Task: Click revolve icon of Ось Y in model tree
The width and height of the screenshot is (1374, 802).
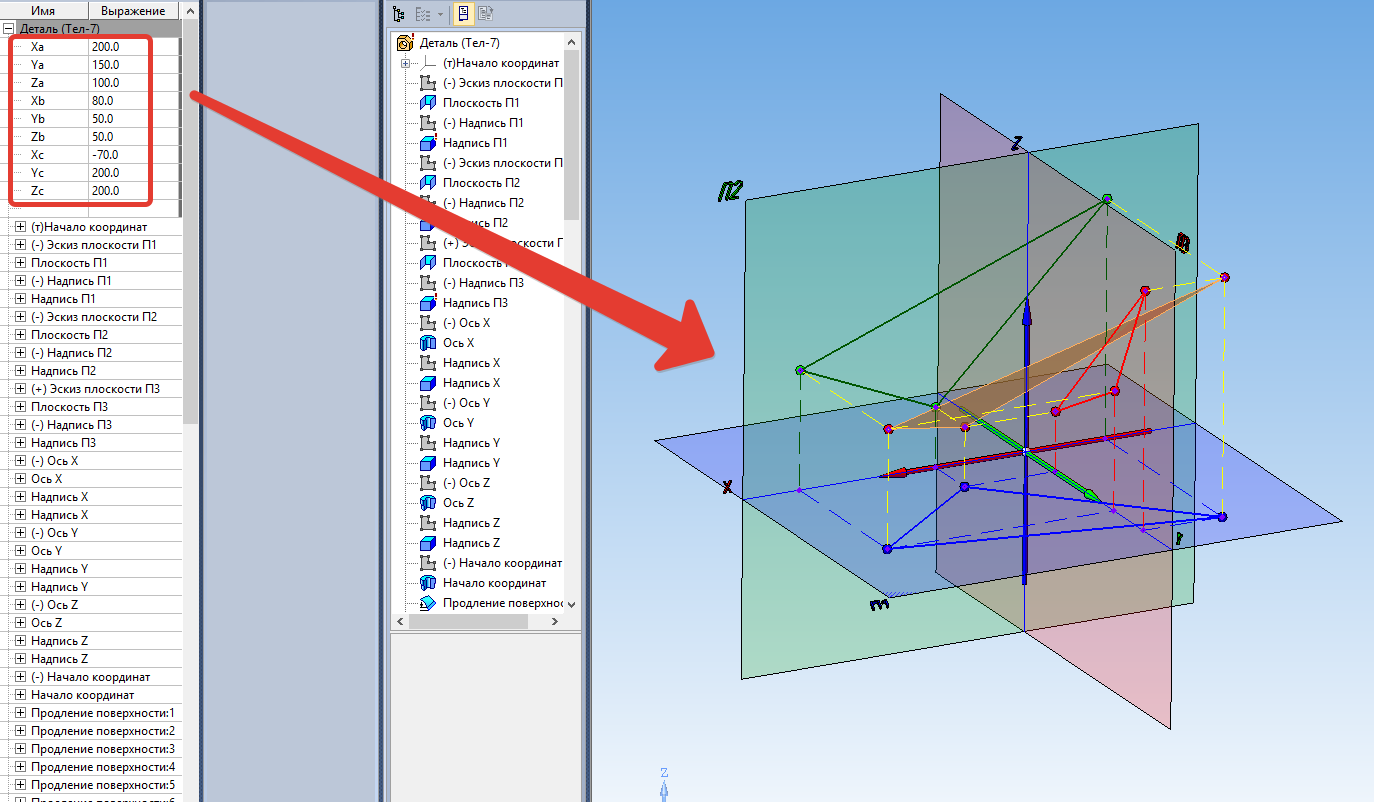Action: pos(428,423)
